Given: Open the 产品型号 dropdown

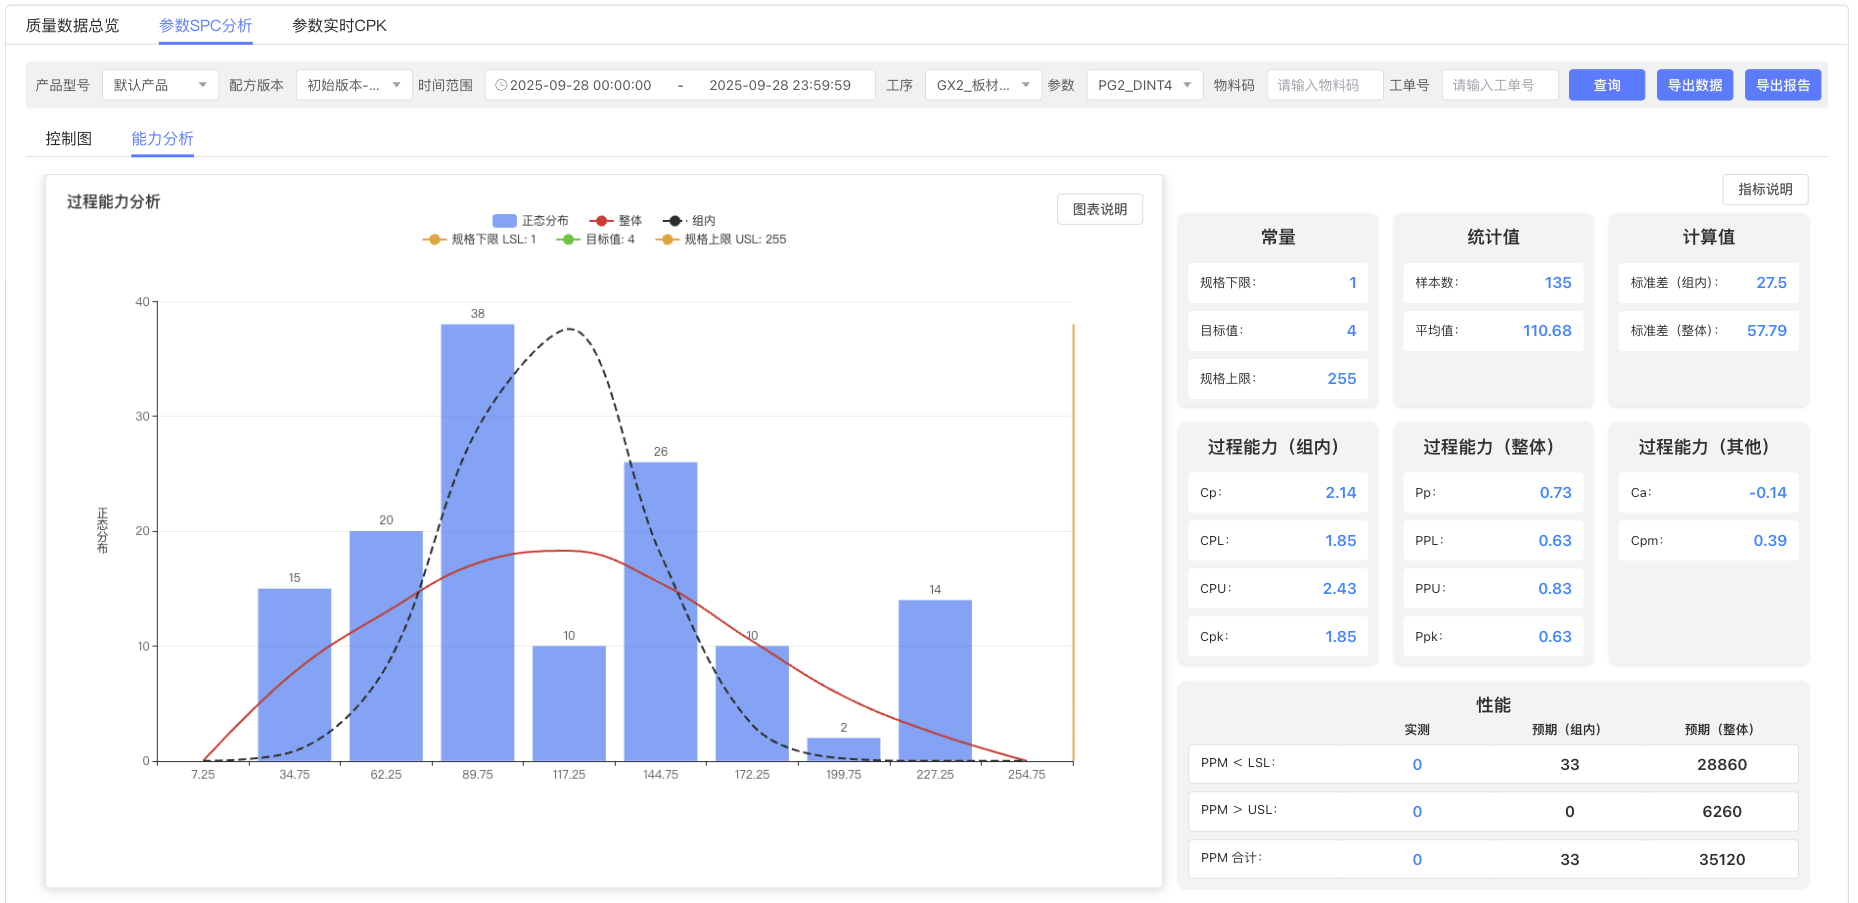Looking at the screenshot, I should coord(160,86).
